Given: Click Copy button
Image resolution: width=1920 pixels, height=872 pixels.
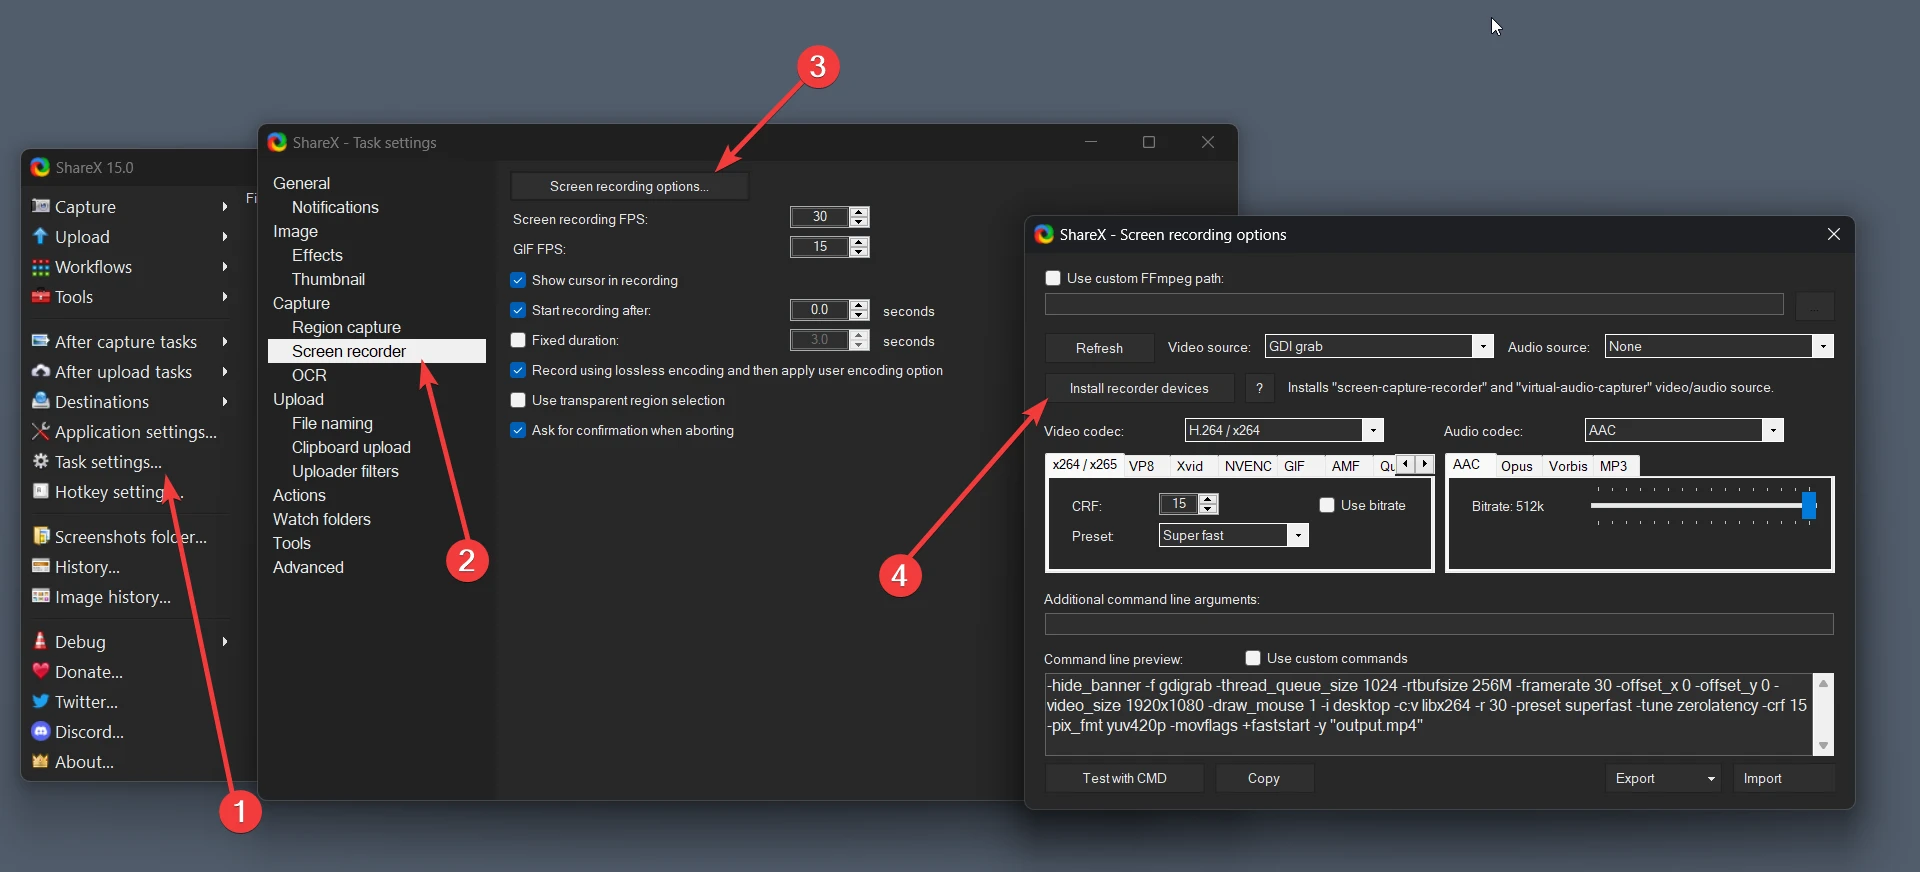Looking at the screenshot, I should click(1264, 778).
